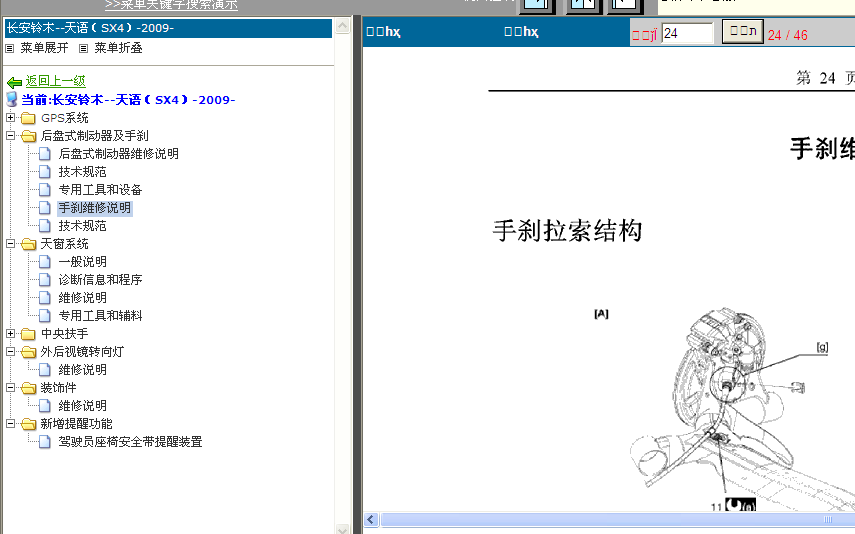
Task: Click the page icon beside 诊断信息和程序
Action: [45, 280]
